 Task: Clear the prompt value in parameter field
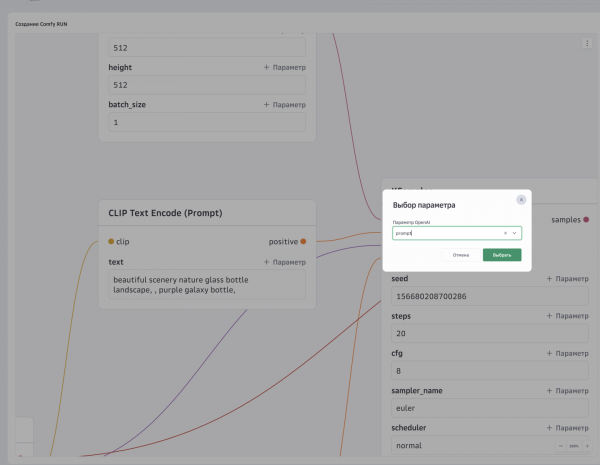coord(505,233)
